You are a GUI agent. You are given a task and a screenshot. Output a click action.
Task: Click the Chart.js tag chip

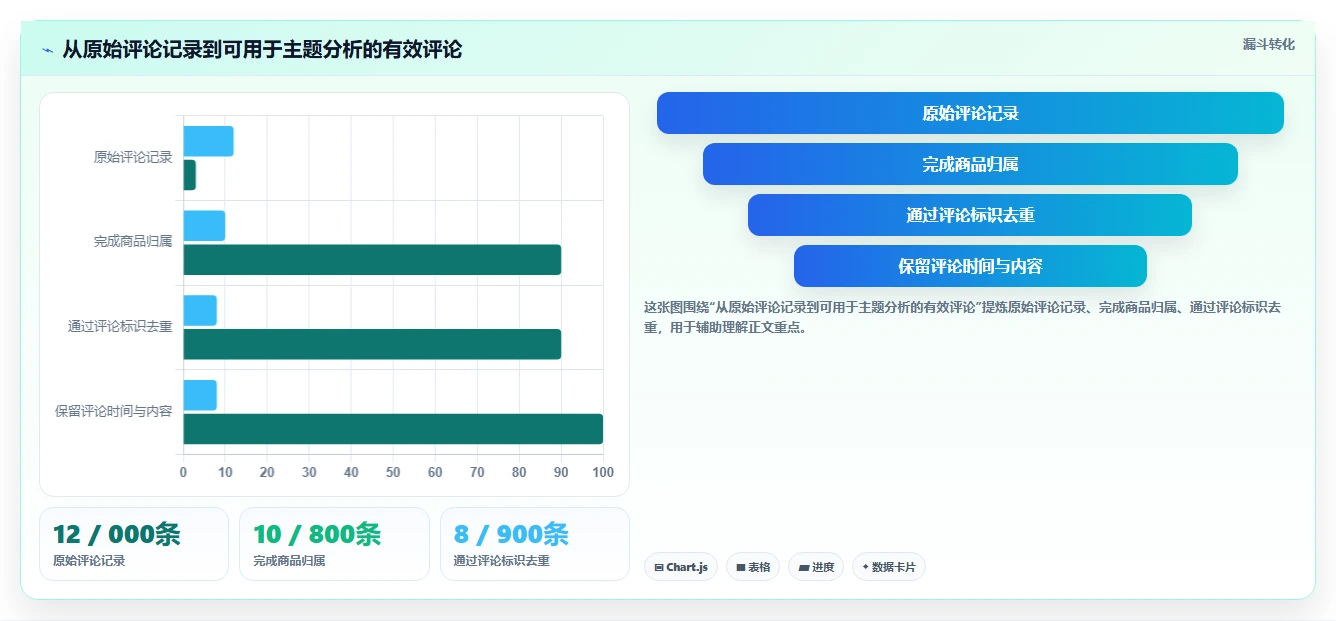681,567
